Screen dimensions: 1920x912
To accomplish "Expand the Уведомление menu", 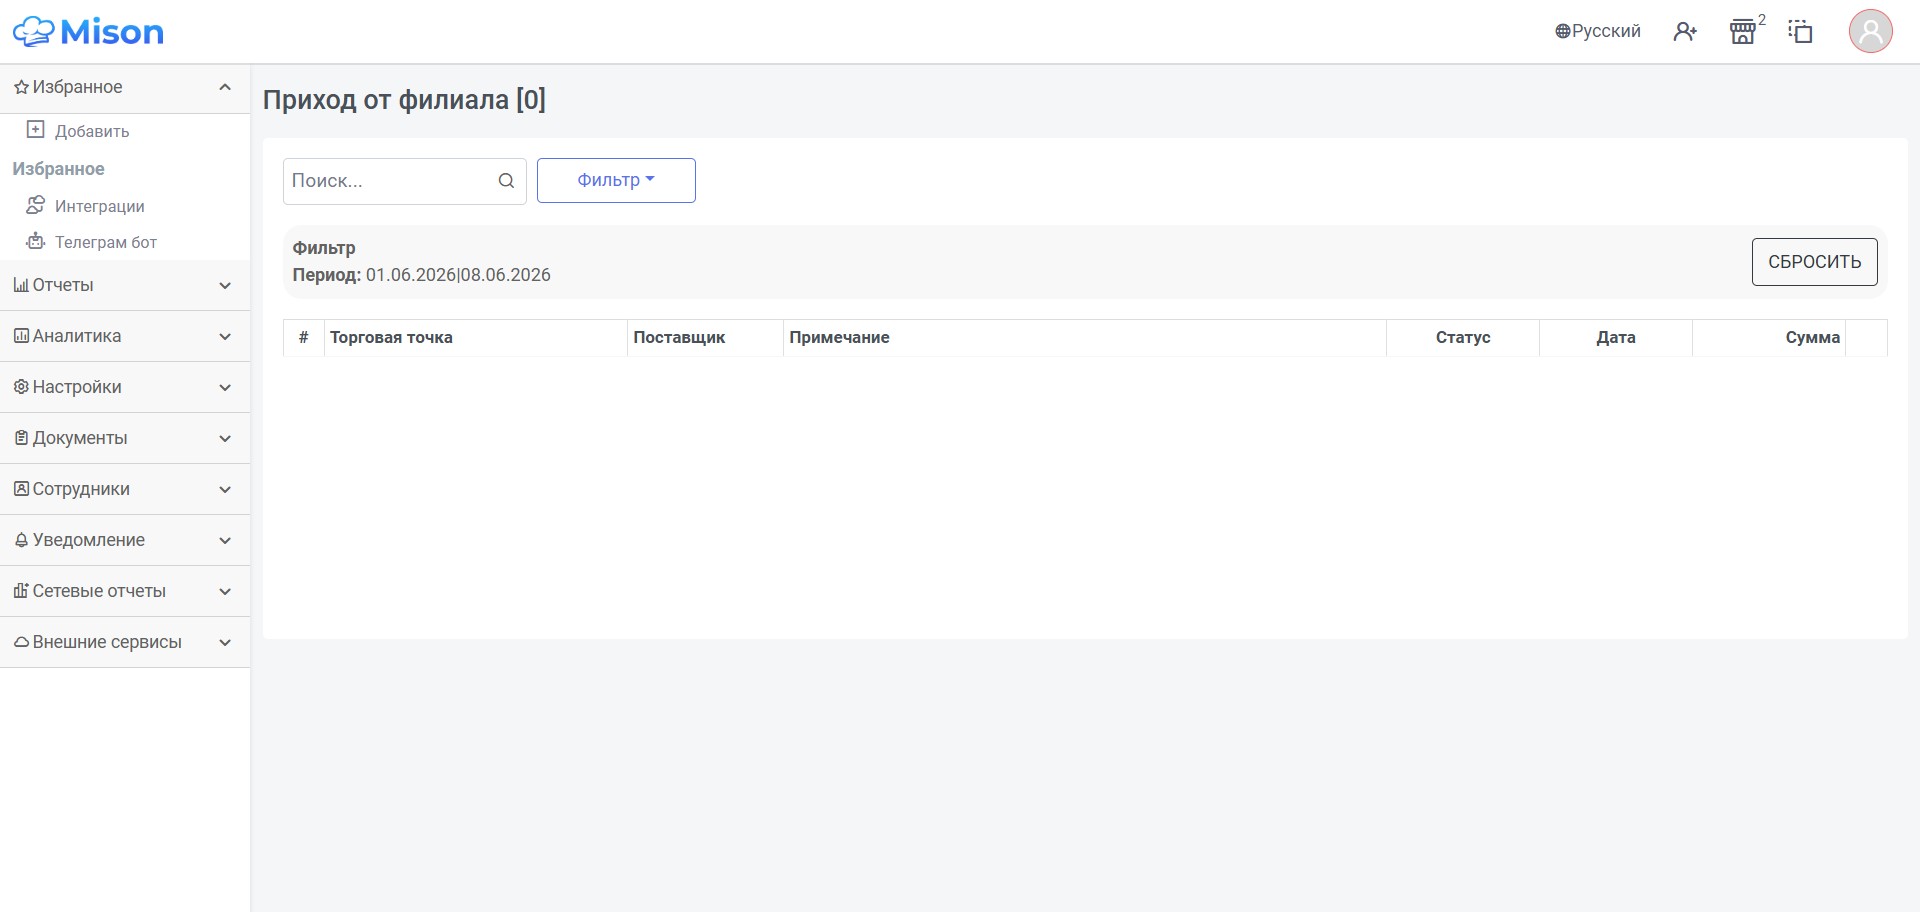I will click(125, 540).
